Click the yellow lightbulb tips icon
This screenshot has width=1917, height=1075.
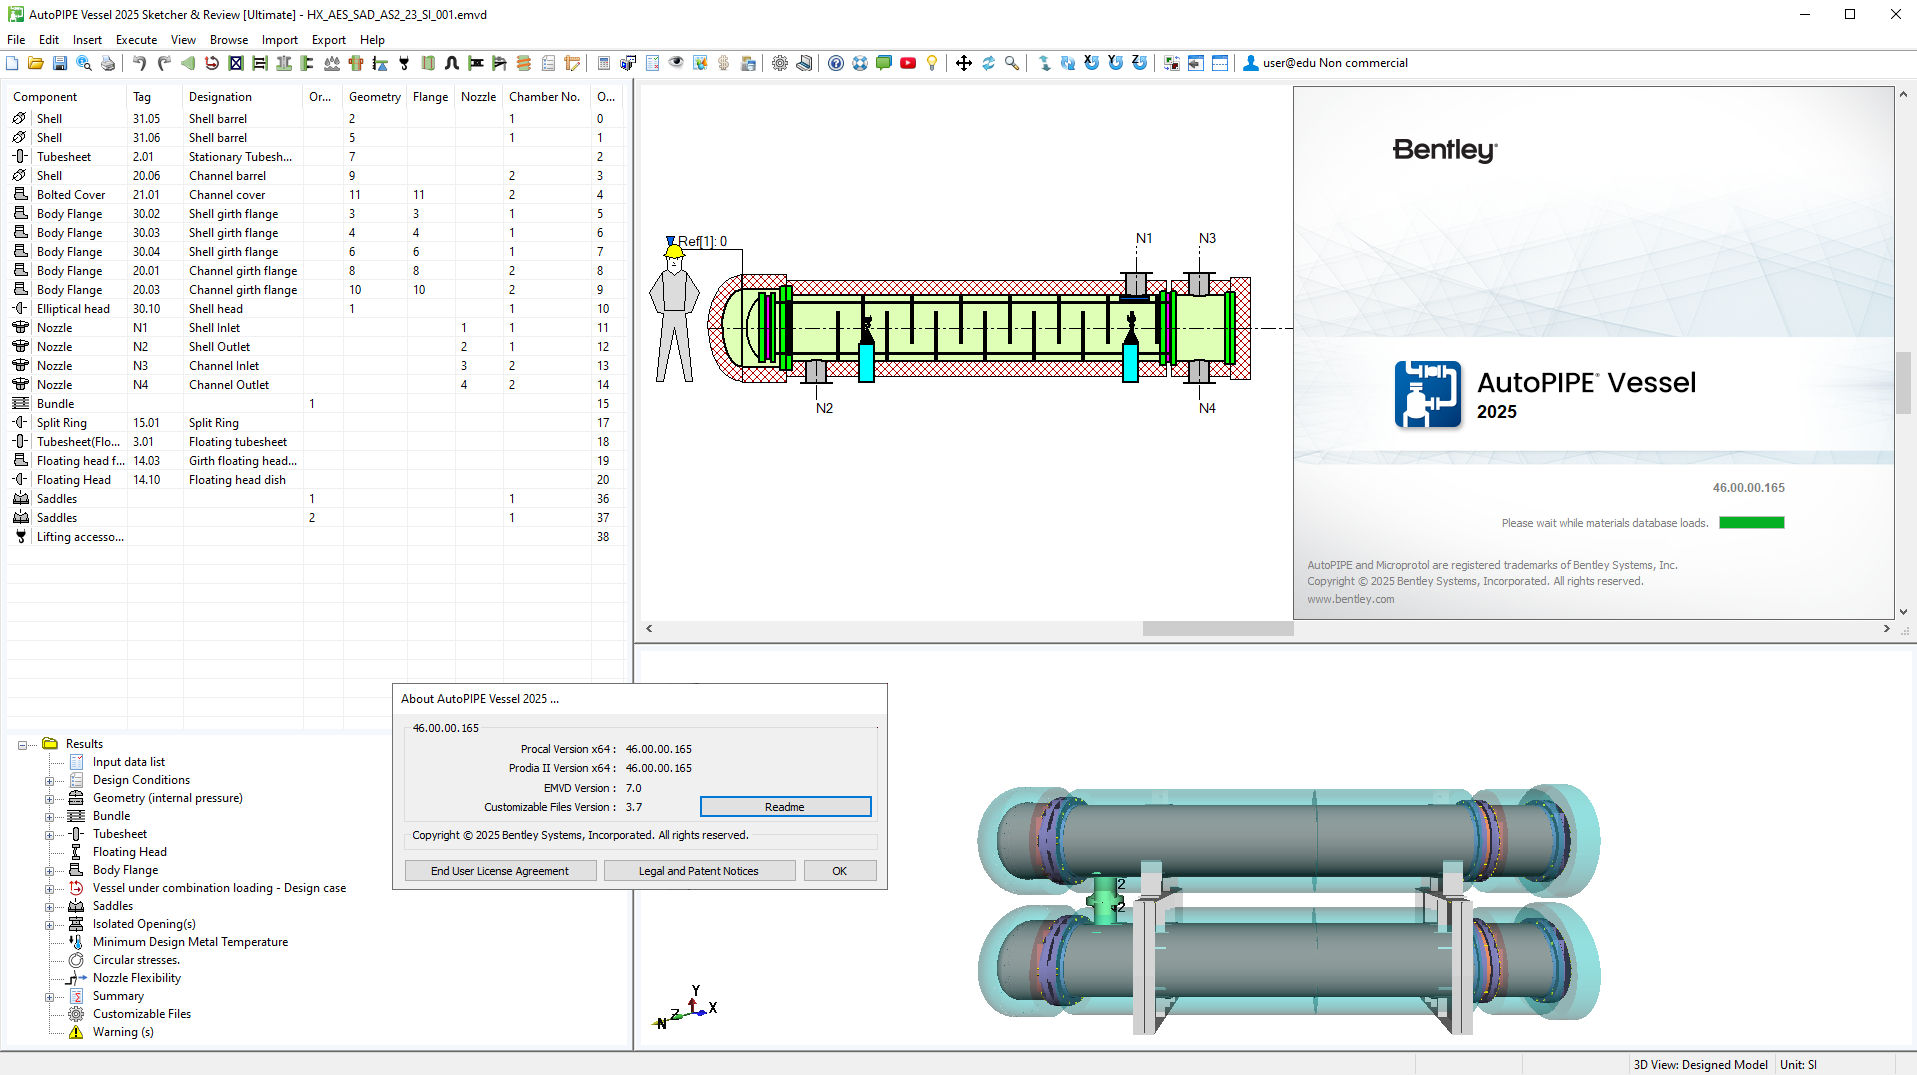[932, 63]
